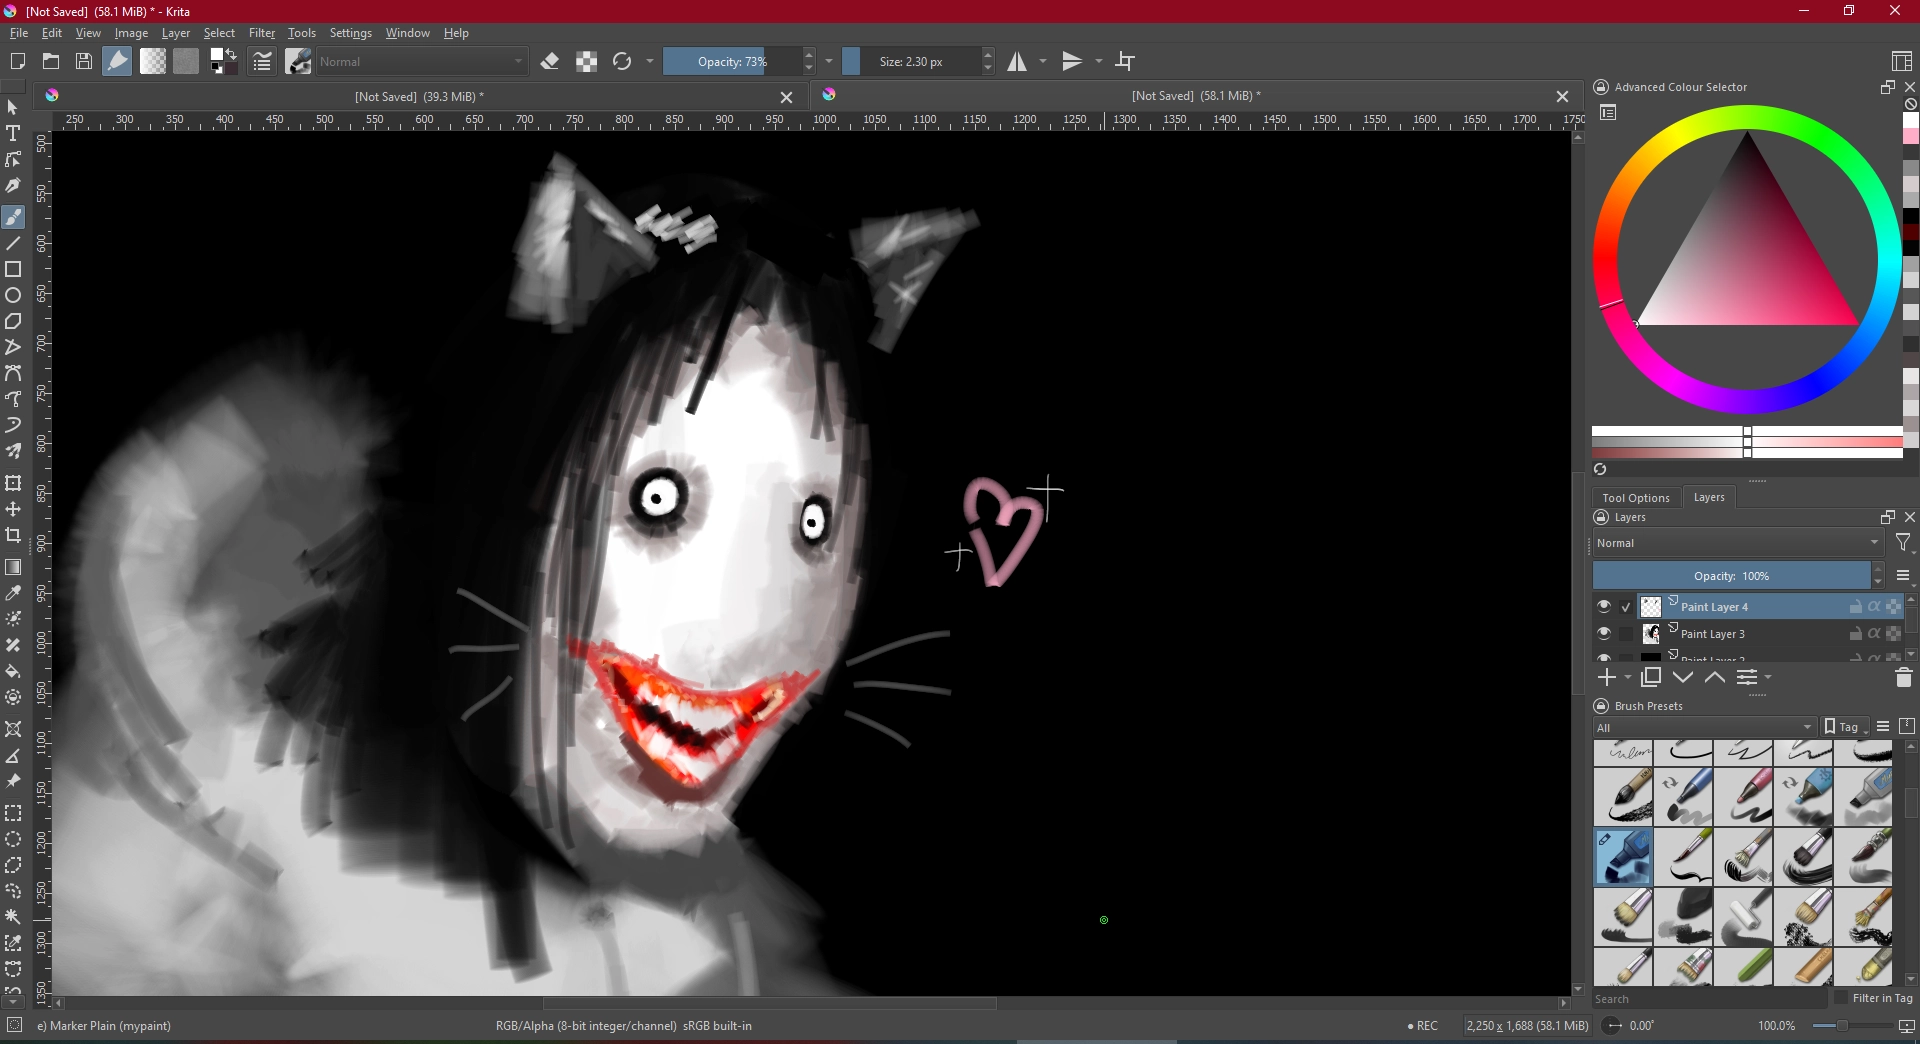The width and height of the screenshot is (1920, 1044).
Task: Hide Paint Layer 4 with eye icon
Action: point(1604,607)
